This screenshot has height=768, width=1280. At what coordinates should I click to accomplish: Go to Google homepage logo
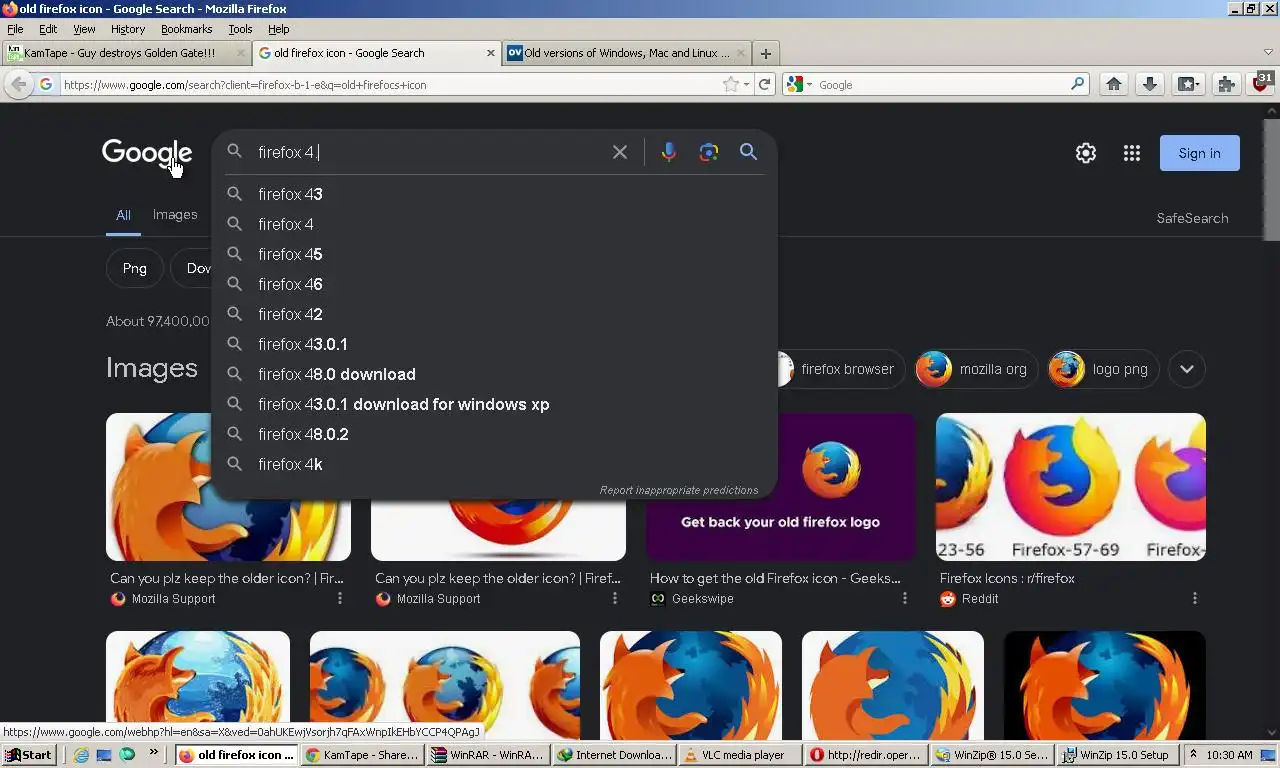click(x=147, y=153)
